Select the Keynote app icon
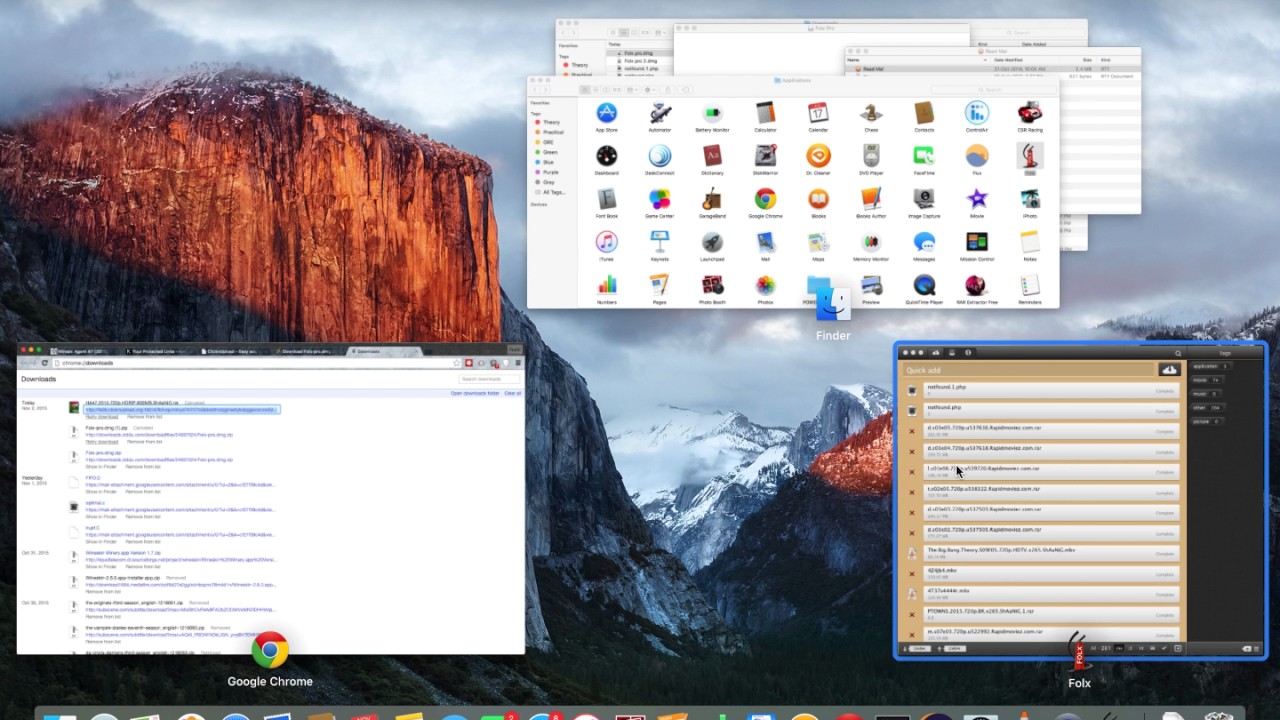1280x720 pixels. [659, 242]
